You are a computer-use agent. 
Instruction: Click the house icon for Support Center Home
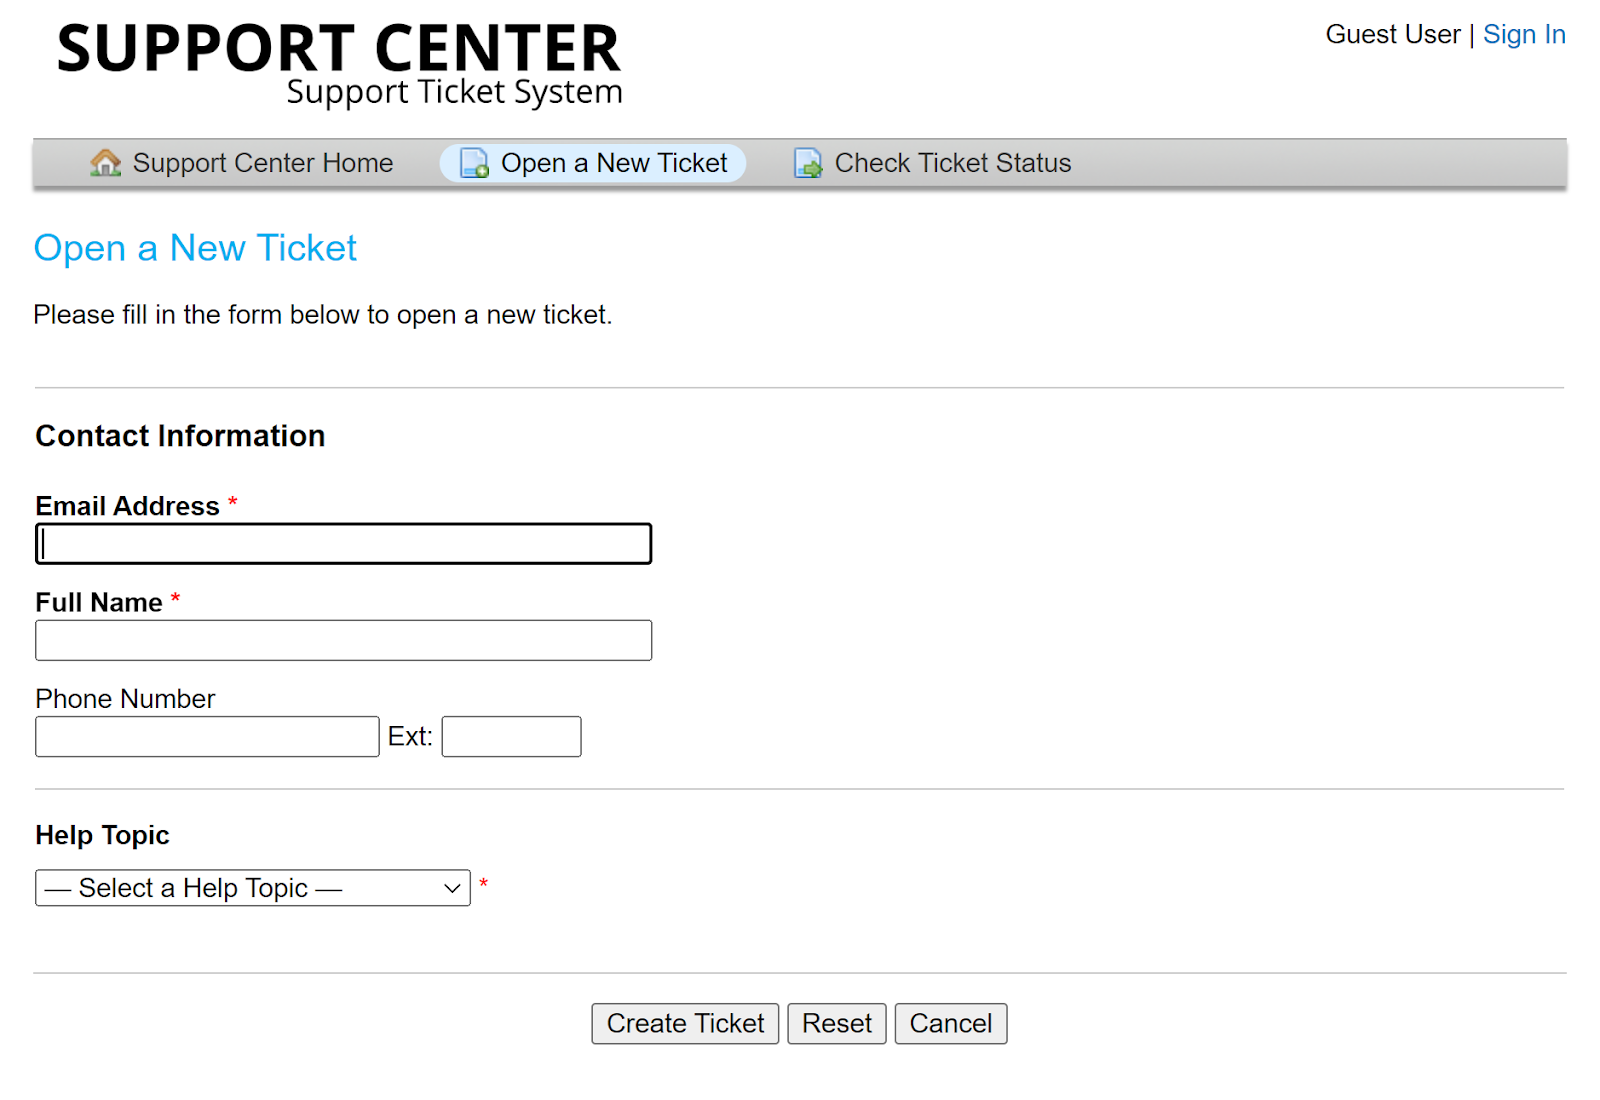coord(105,163)
